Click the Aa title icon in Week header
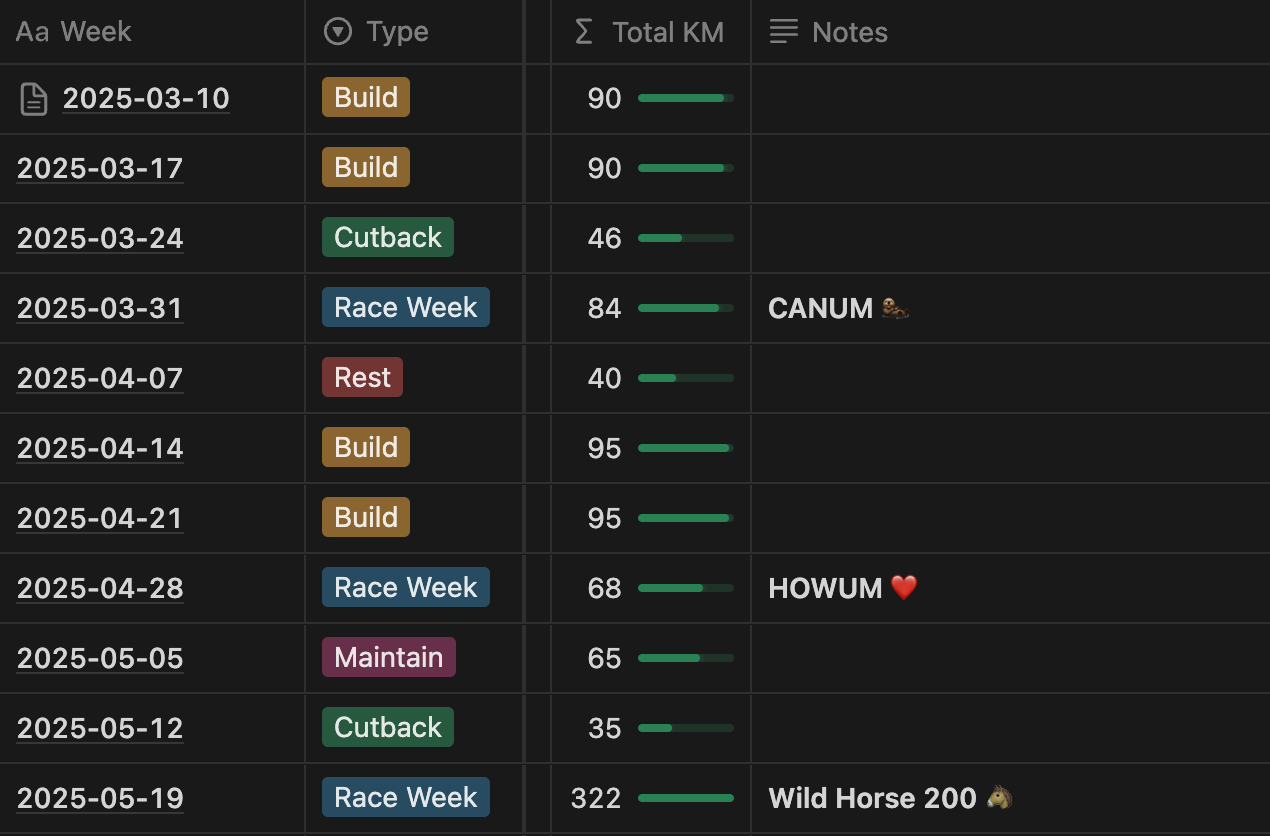1270x836 pixels. point(32,32)
